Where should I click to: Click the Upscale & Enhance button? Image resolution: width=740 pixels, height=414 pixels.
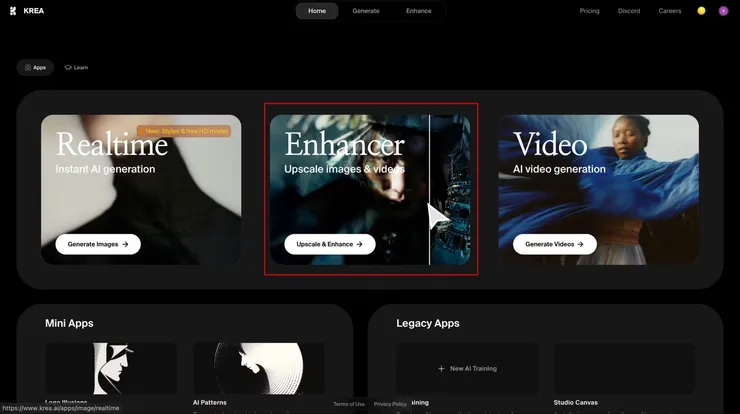330,244
